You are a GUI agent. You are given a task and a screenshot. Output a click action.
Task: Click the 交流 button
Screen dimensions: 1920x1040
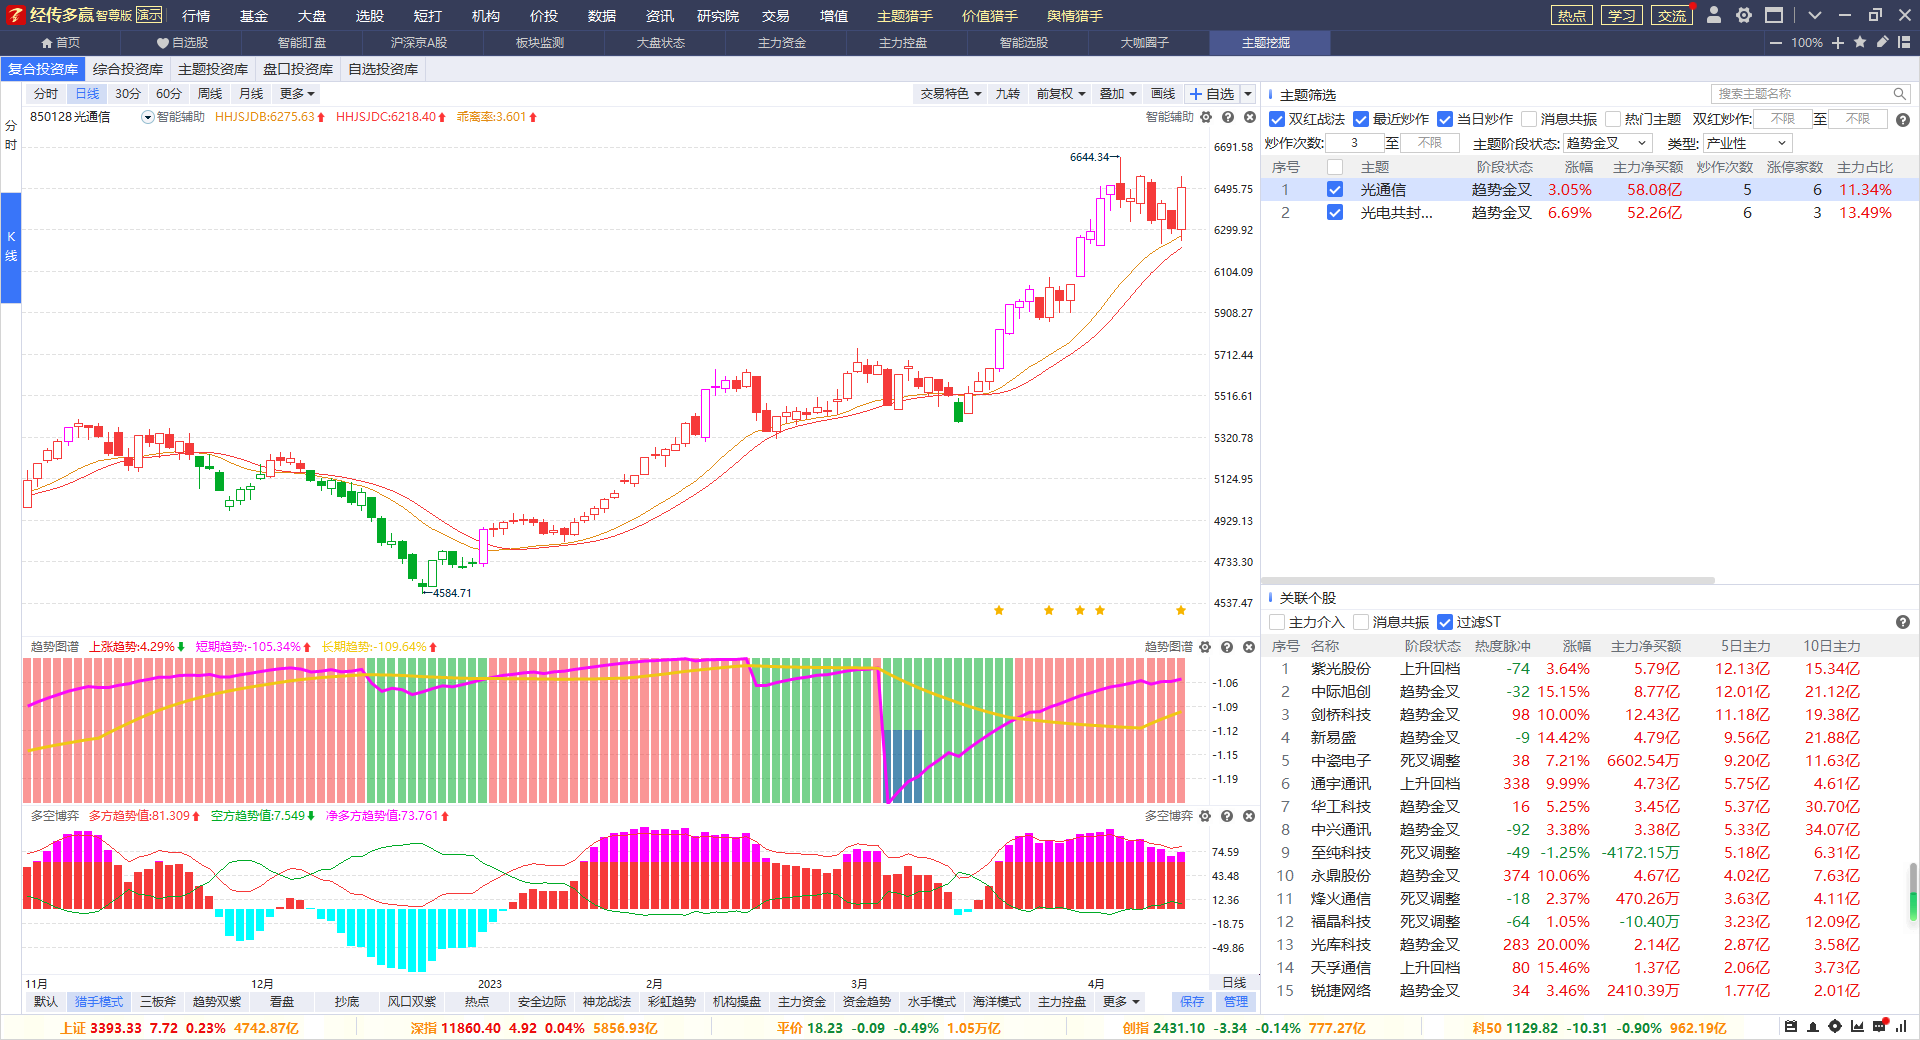[x=1672, y=15]
